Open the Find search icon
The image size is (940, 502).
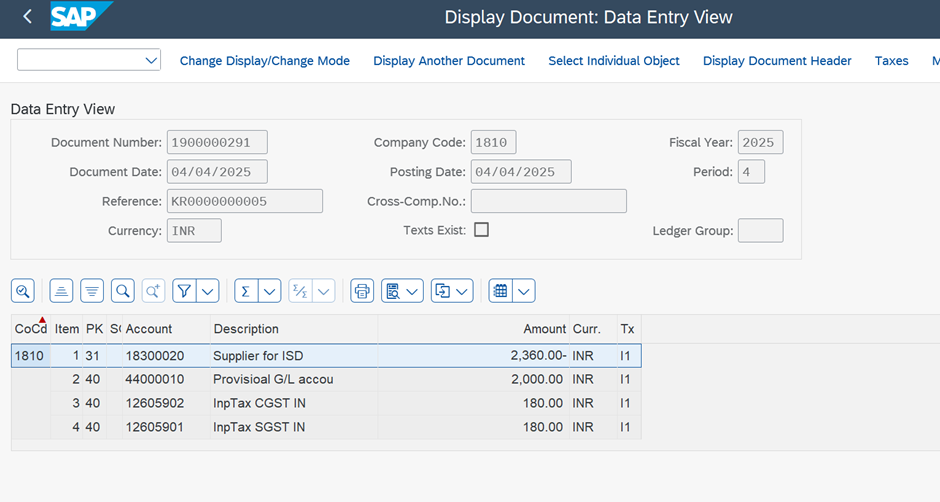click(122, 291)
